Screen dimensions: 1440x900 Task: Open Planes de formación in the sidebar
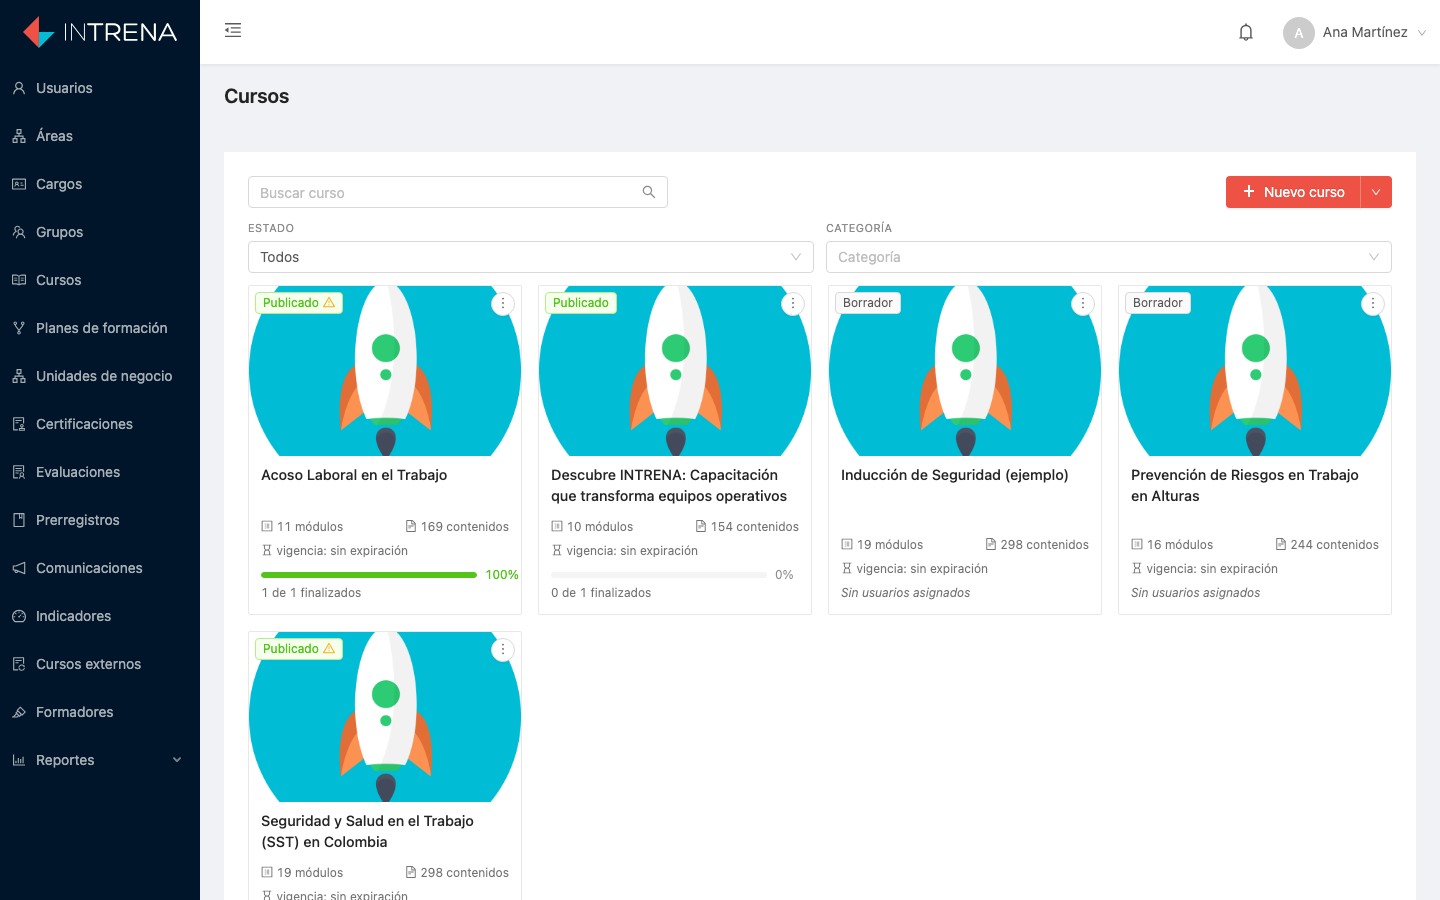pyautogui.click(x=100, y=328)
